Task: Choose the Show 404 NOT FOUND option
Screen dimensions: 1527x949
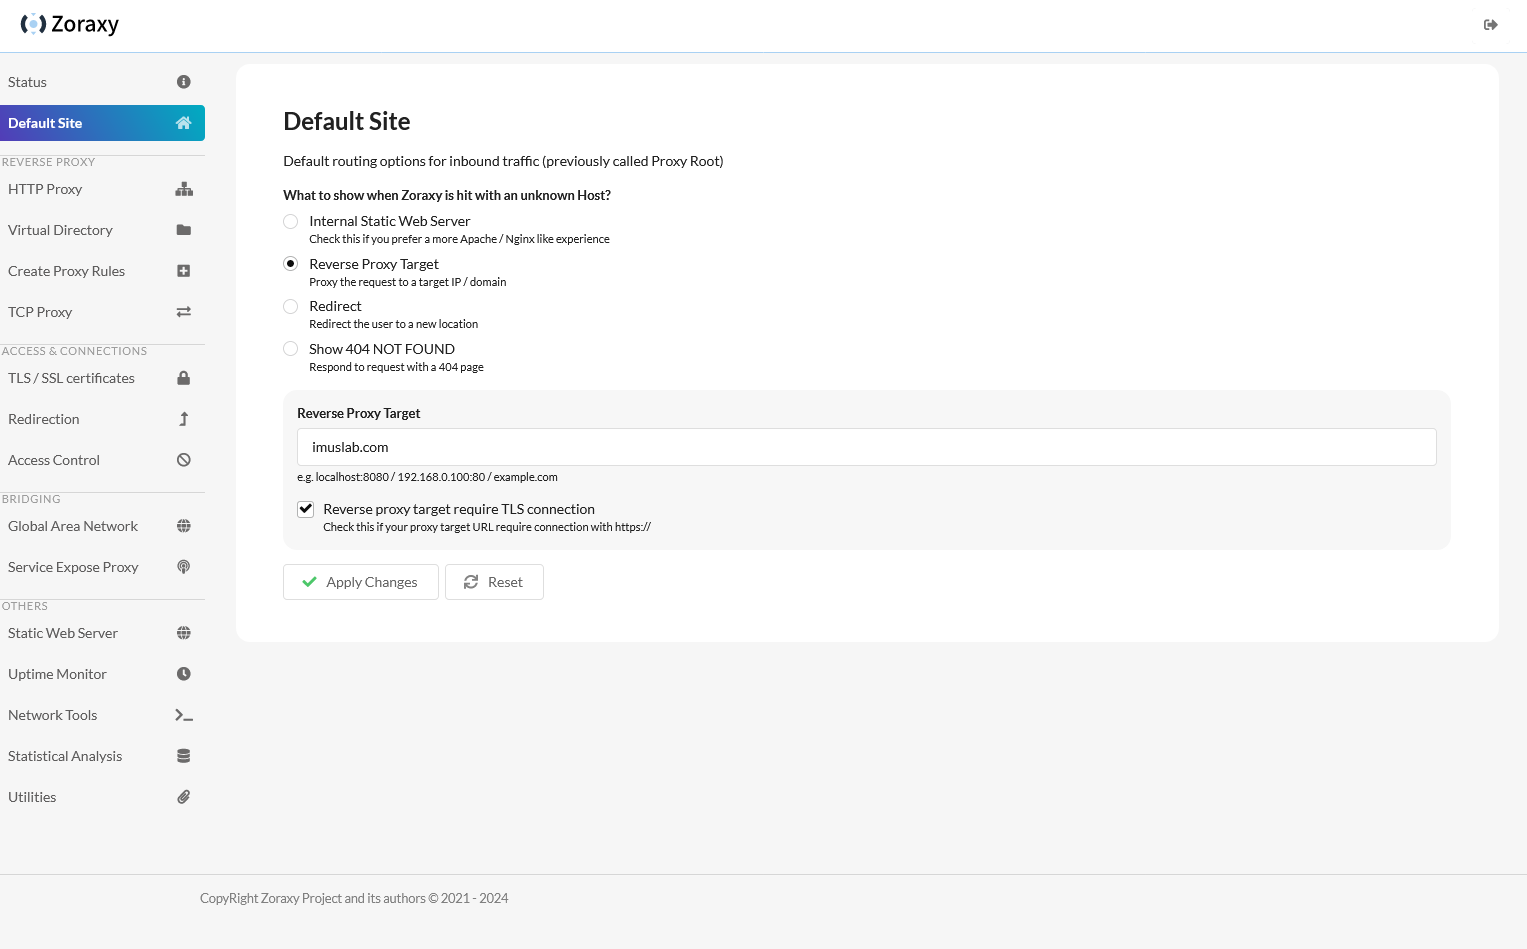Action: click(x=290, y=348)
